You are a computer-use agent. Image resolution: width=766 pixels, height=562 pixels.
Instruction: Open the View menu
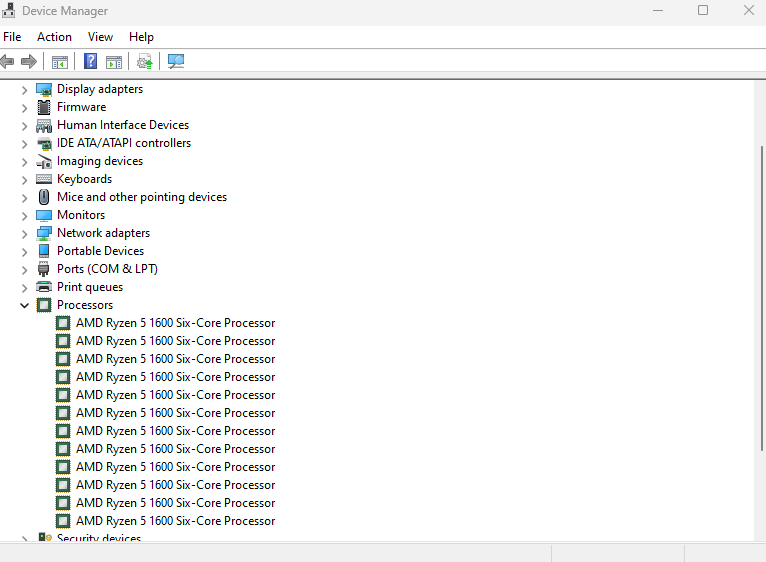click(100, 37)
